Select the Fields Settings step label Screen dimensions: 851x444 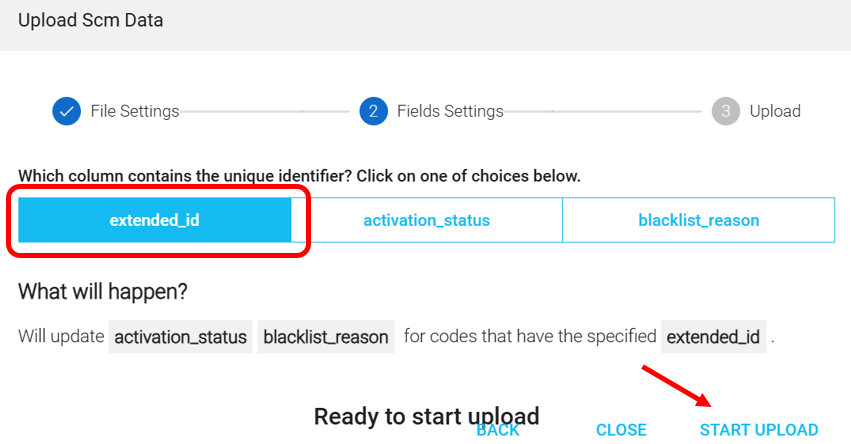[450, 111]
